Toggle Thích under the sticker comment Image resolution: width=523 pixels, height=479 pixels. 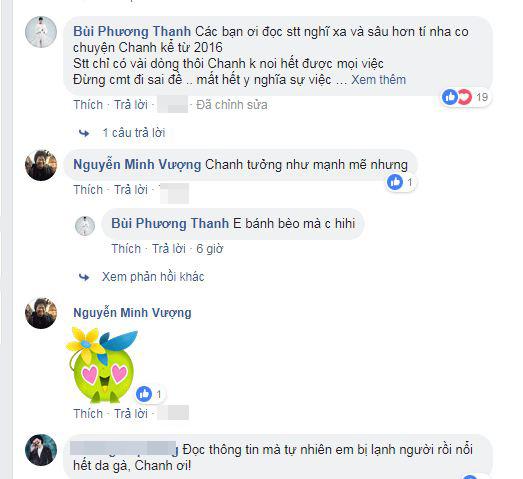(88, 414)
